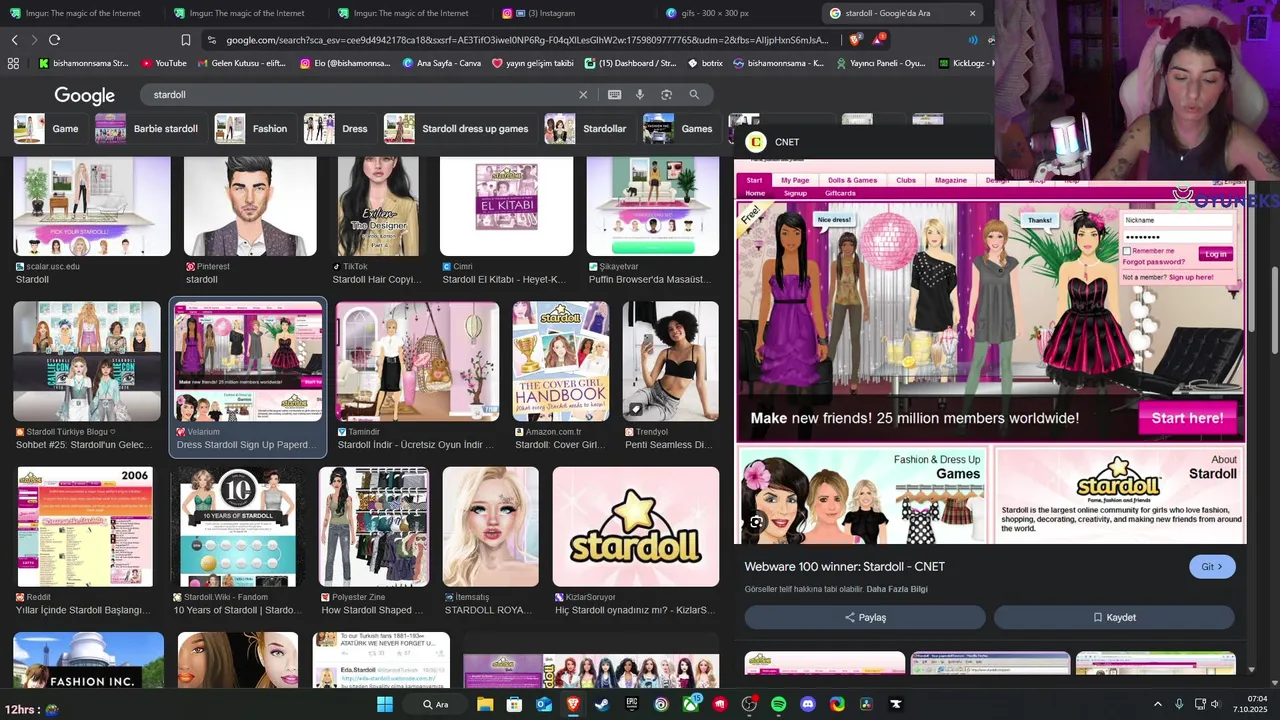Reload the Google search page
The width and height of the screenshot is (1280, 720).
tap(54, 40)
